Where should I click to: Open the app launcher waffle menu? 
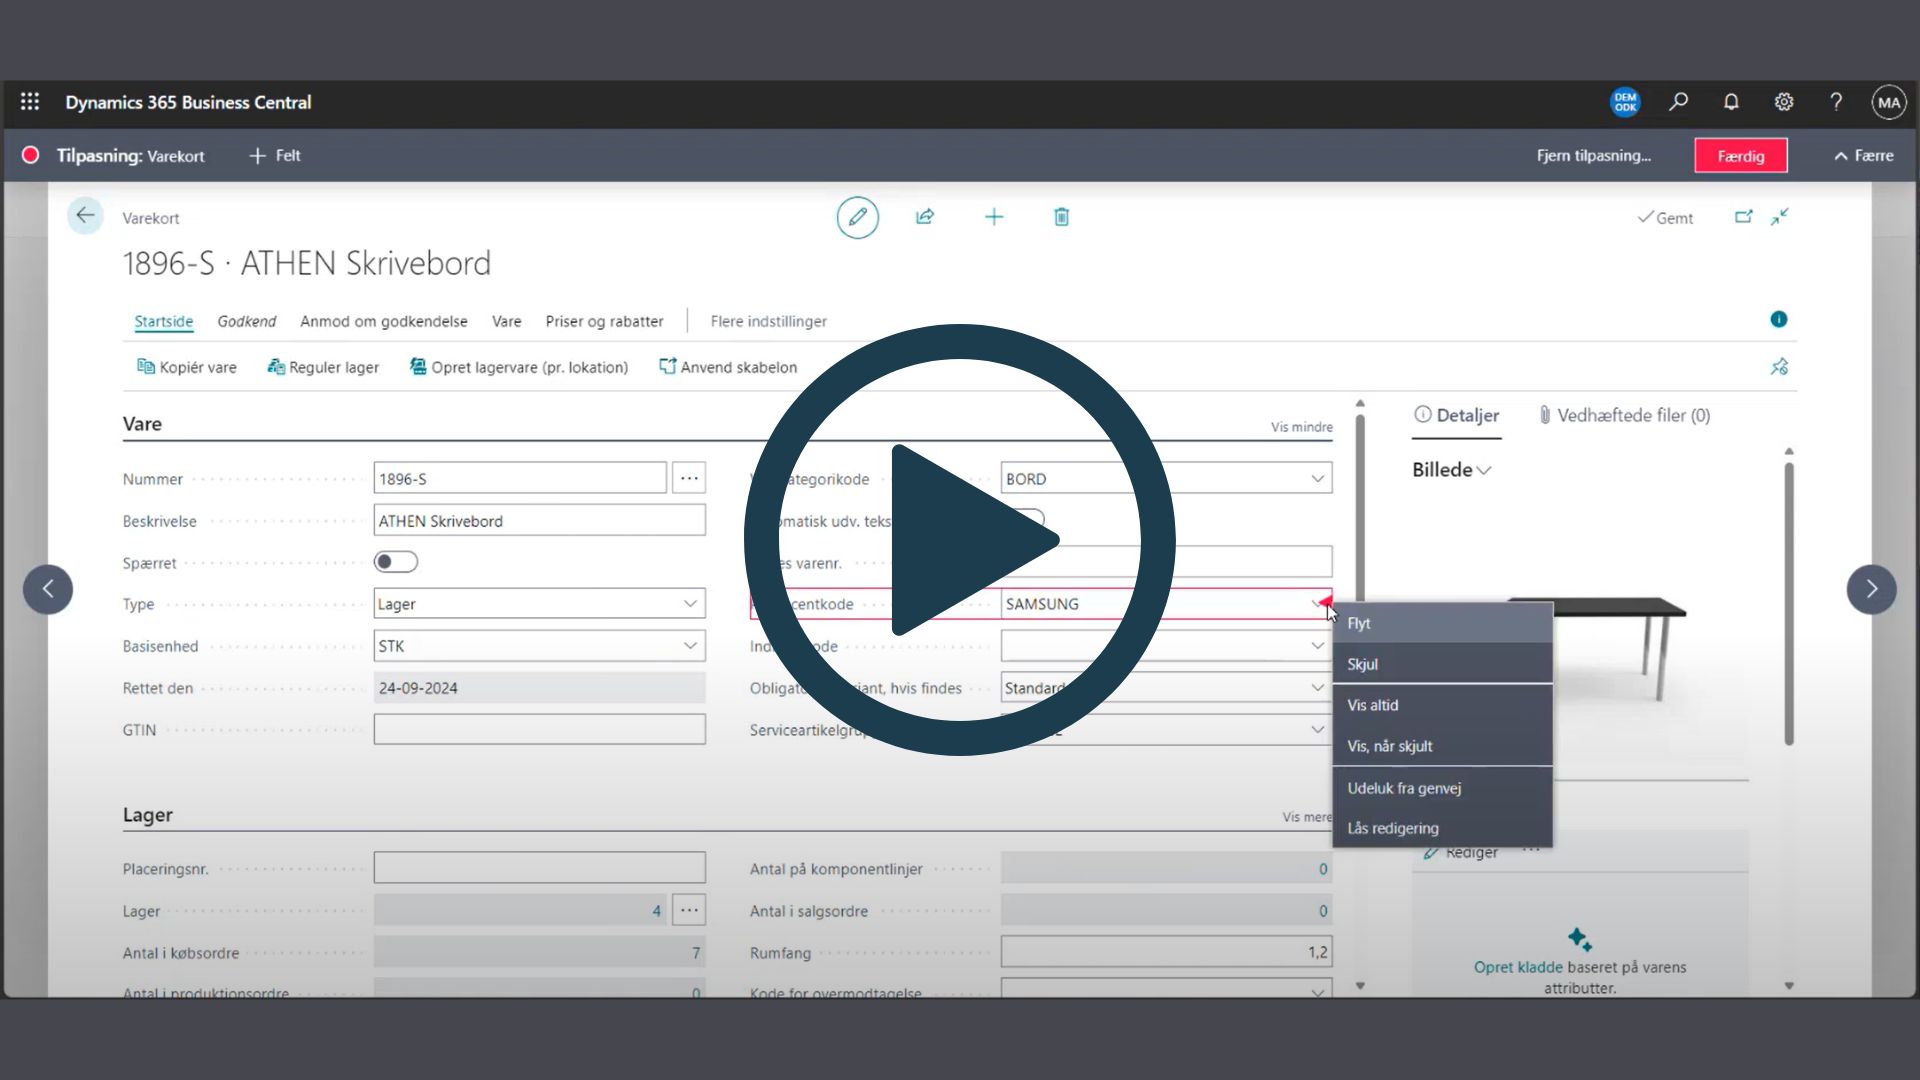[30, 102]
